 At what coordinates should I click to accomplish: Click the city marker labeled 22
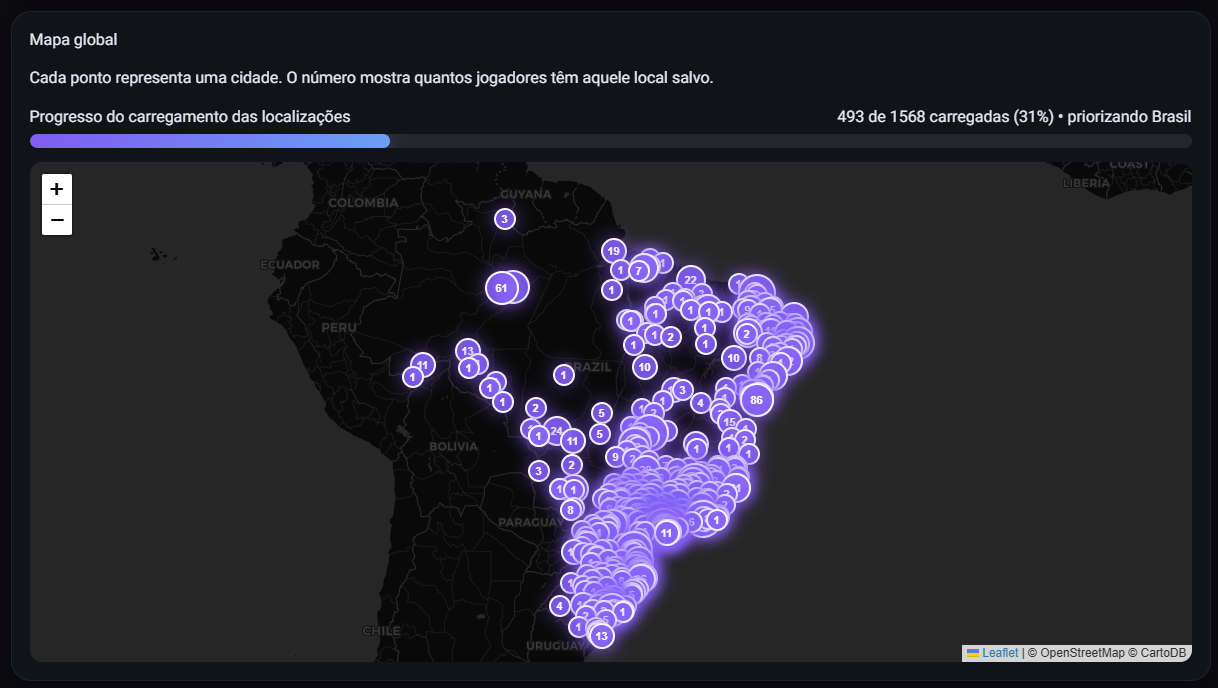pyautogui.click(x=690, y=280)
